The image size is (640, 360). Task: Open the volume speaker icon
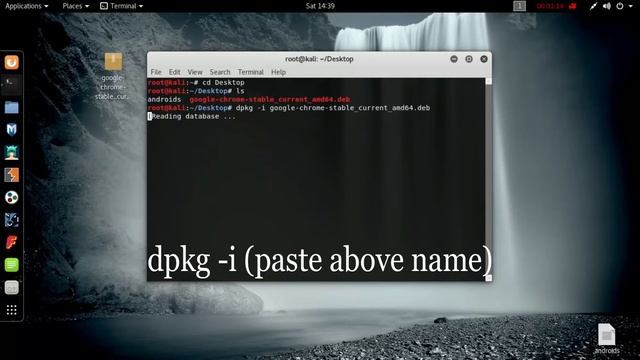click(x=607, y=6)
